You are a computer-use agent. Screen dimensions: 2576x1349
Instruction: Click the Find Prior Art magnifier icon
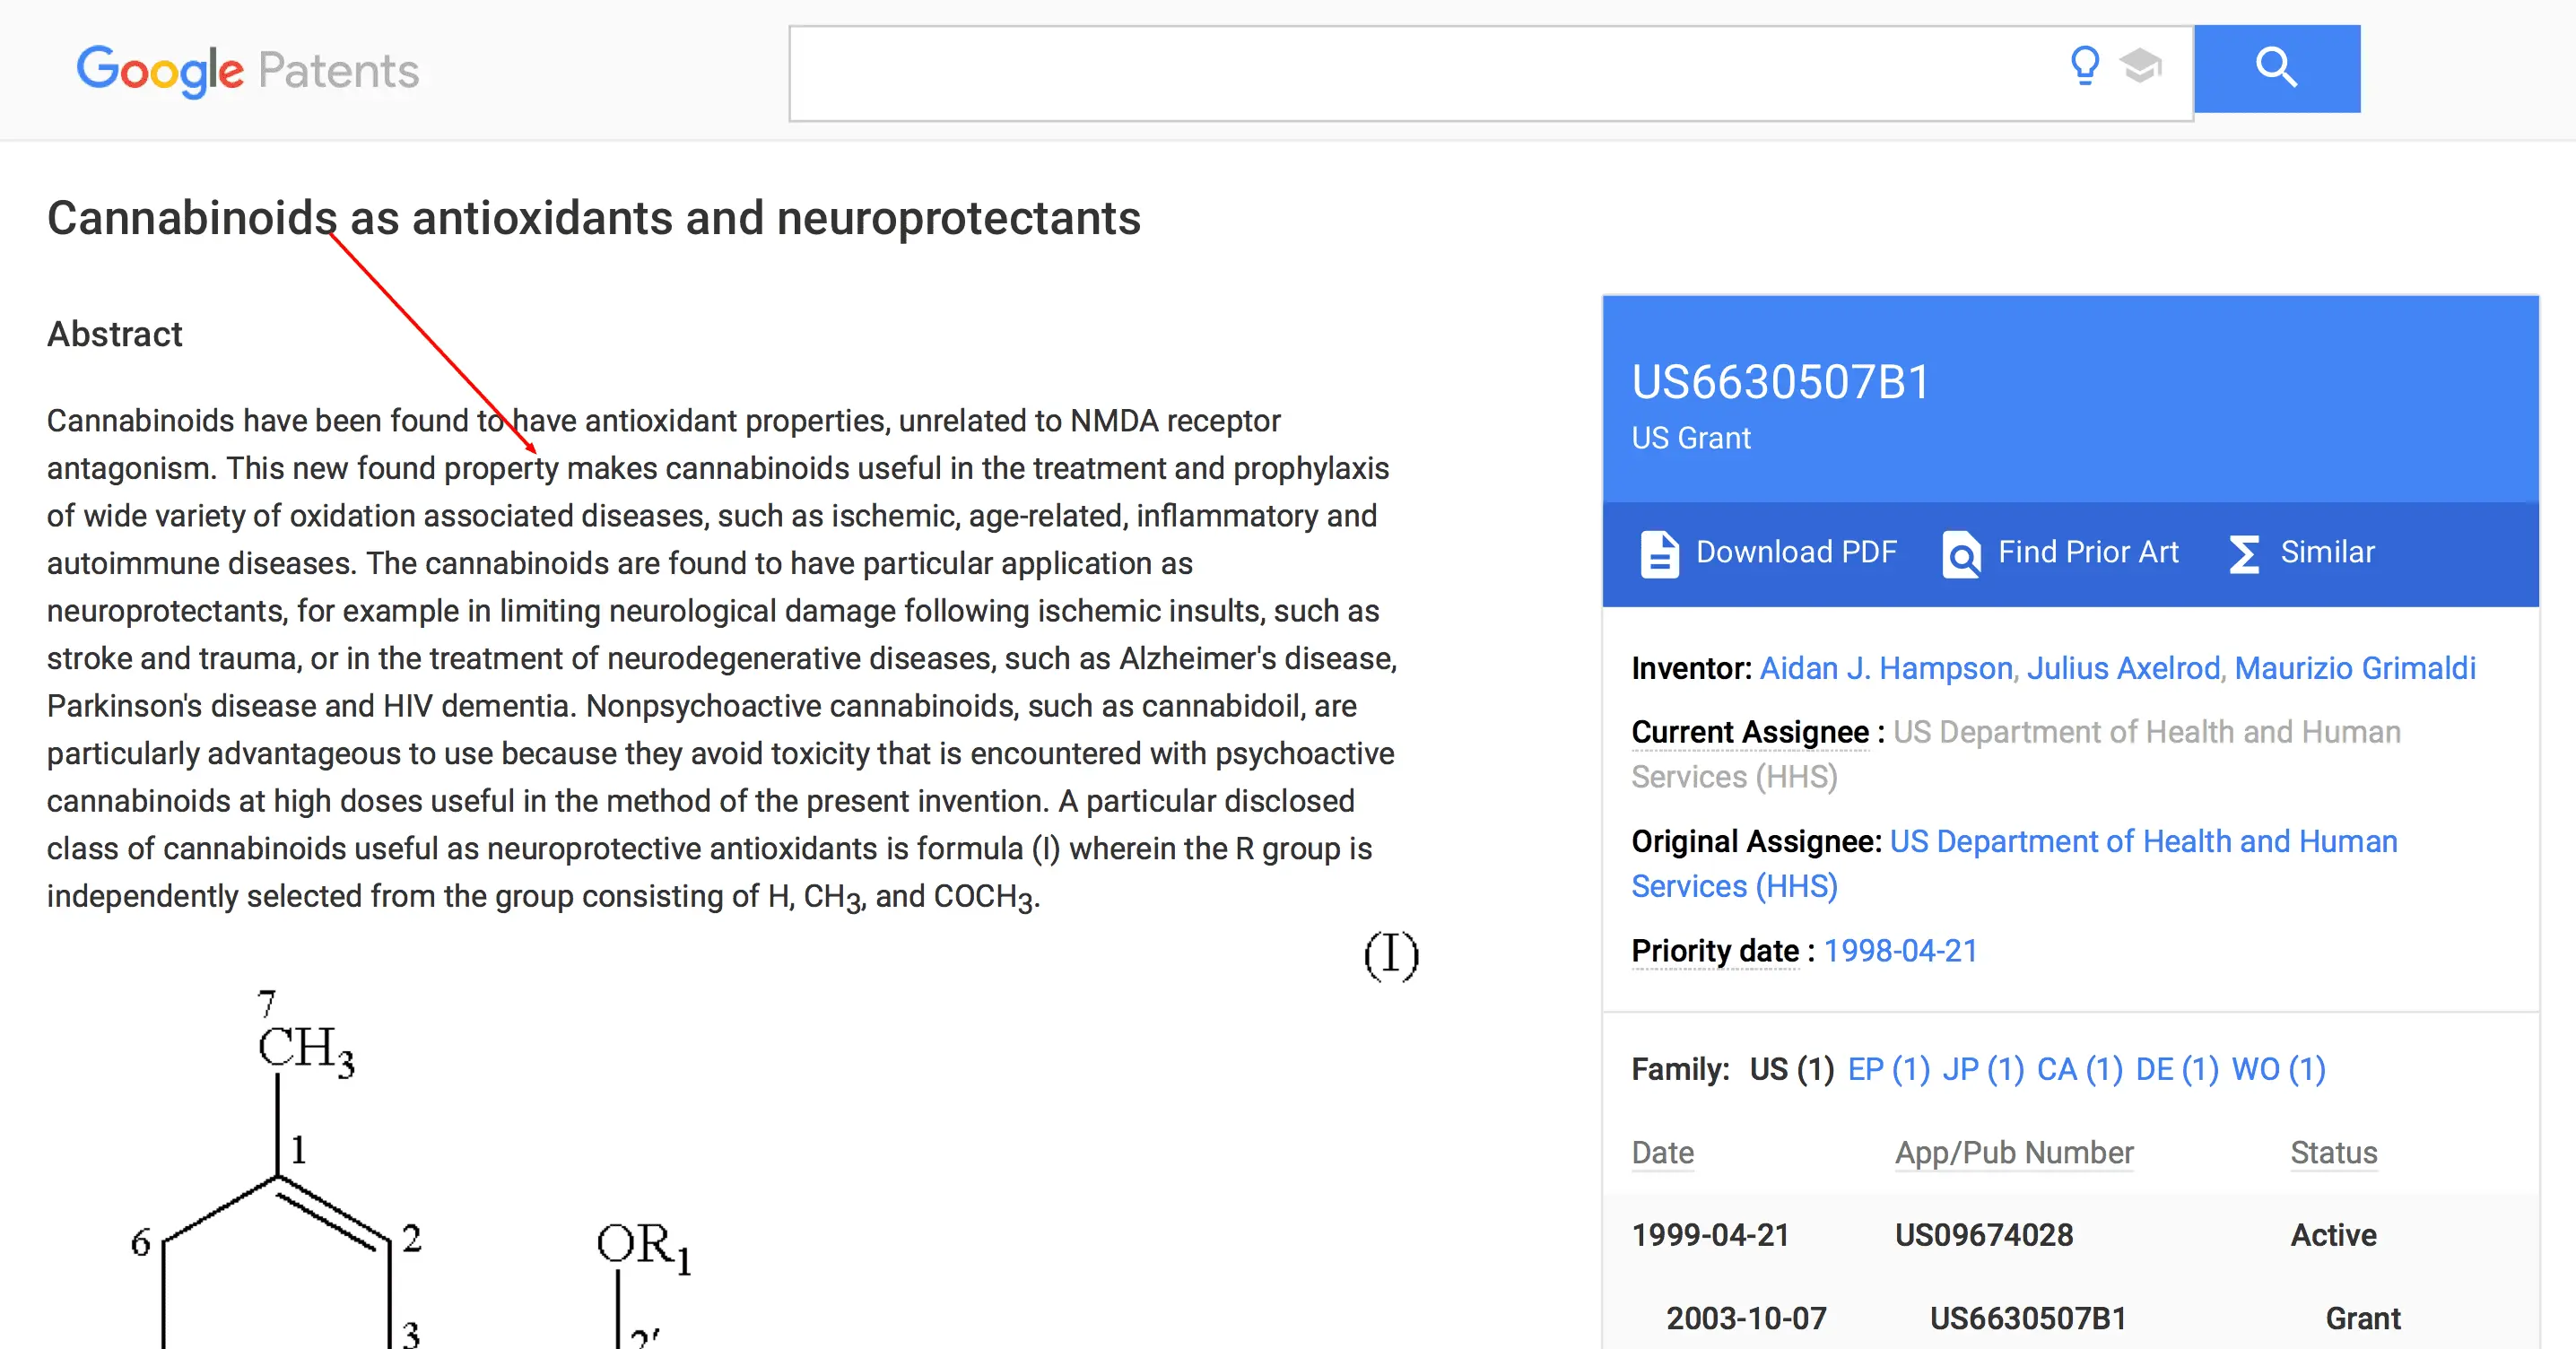coord(1961,553)
